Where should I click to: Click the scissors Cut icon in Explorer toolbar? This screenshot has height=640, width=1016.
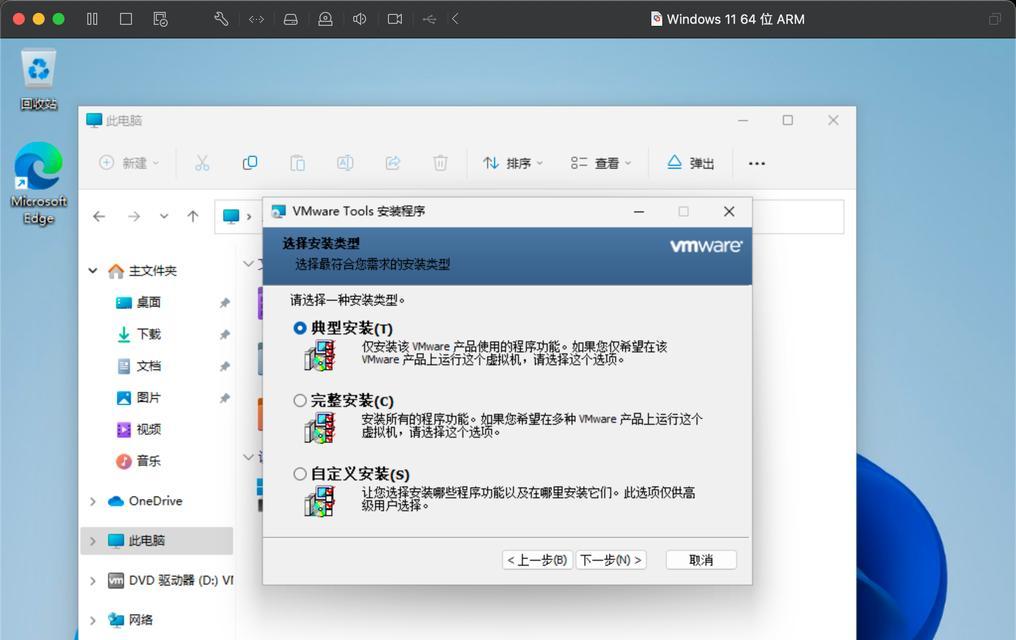coord(202,163)
